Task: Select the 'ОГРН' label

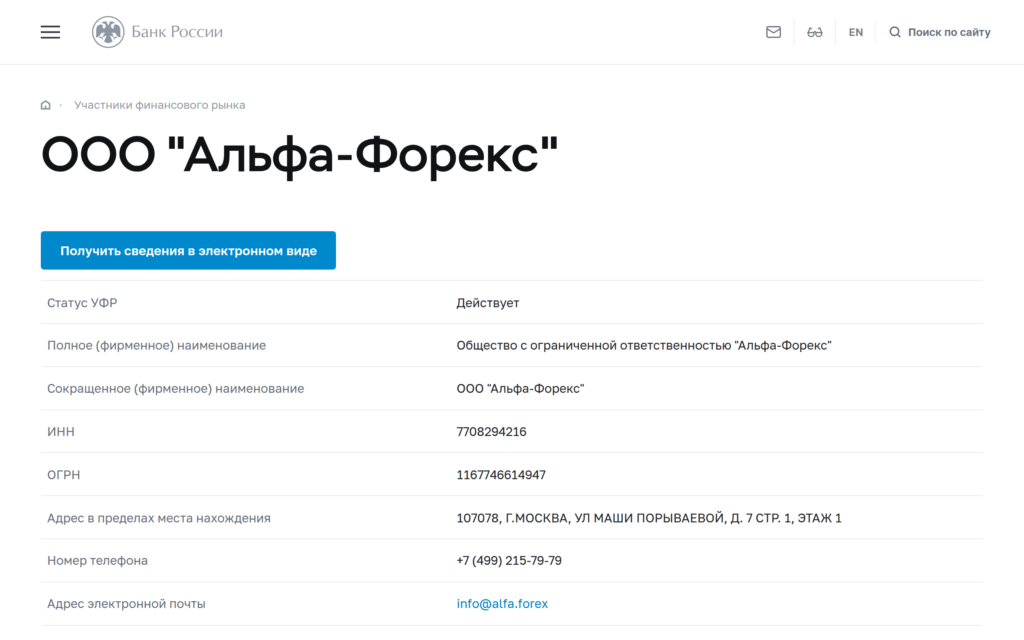Action: 63,475
